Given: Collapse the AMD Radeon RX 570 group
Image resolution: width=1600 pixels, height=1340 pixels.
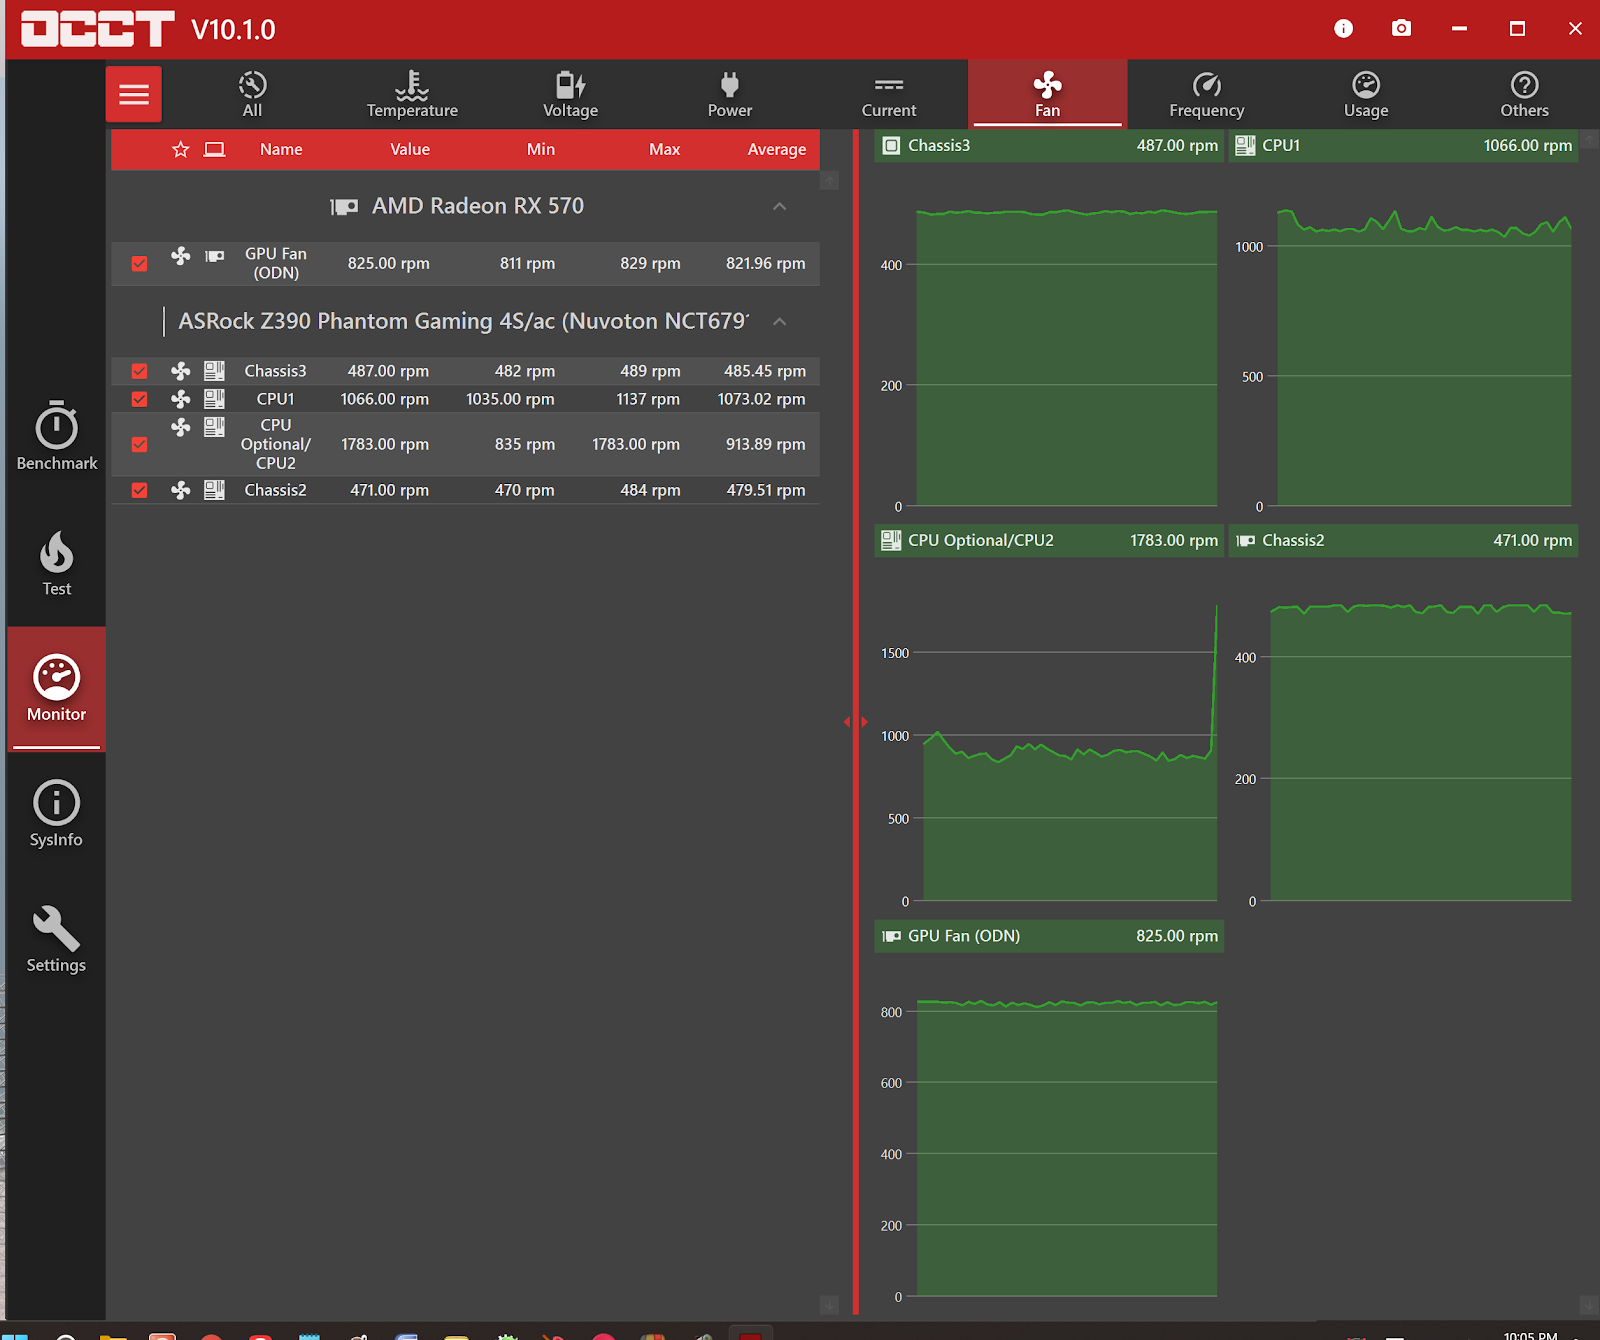Looking at the screenshot, I should [x=780, y=206].
